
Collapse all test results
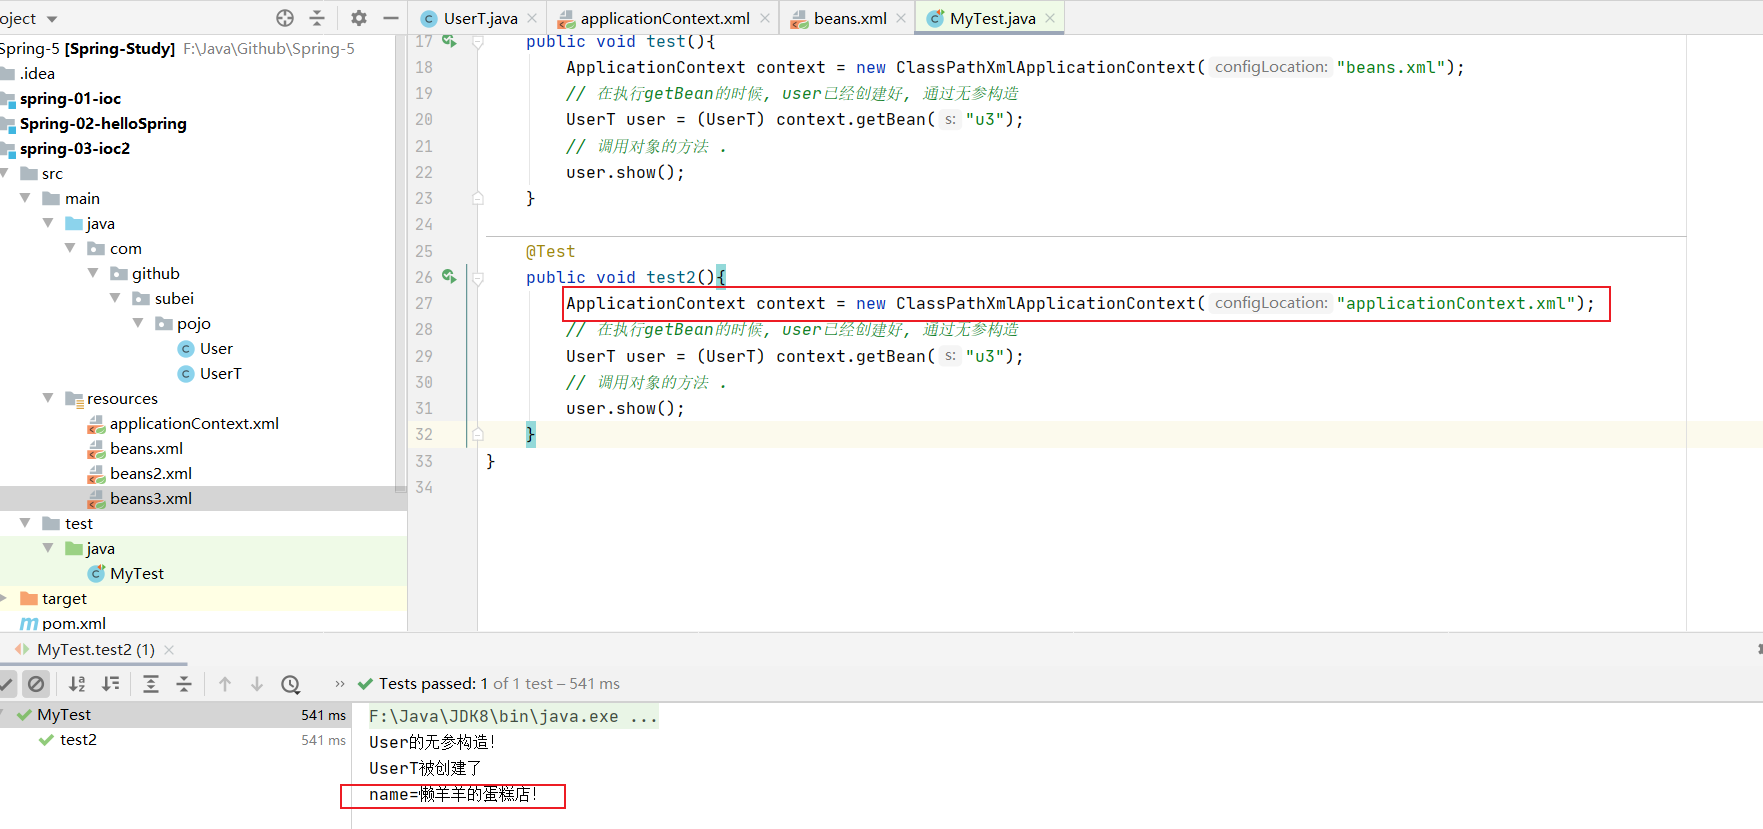pyautogui.click(x=184, y=684)
